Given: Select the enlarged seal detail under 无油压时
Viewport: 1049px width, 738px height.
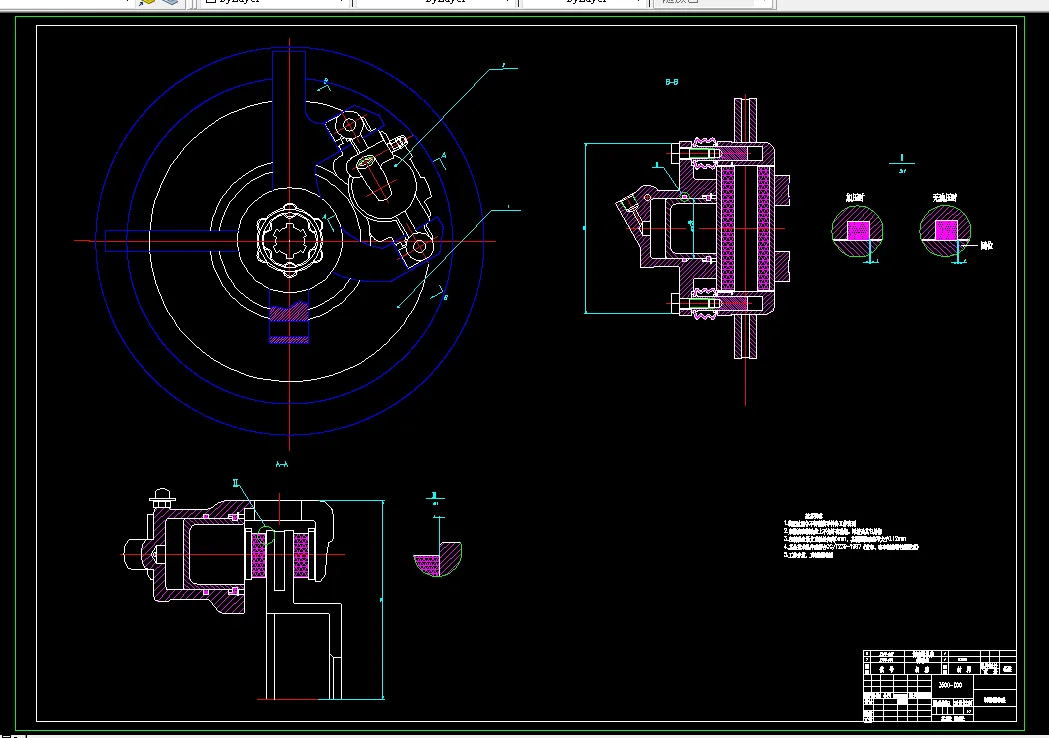Looking at the screenshot, I should click(945, 231).
